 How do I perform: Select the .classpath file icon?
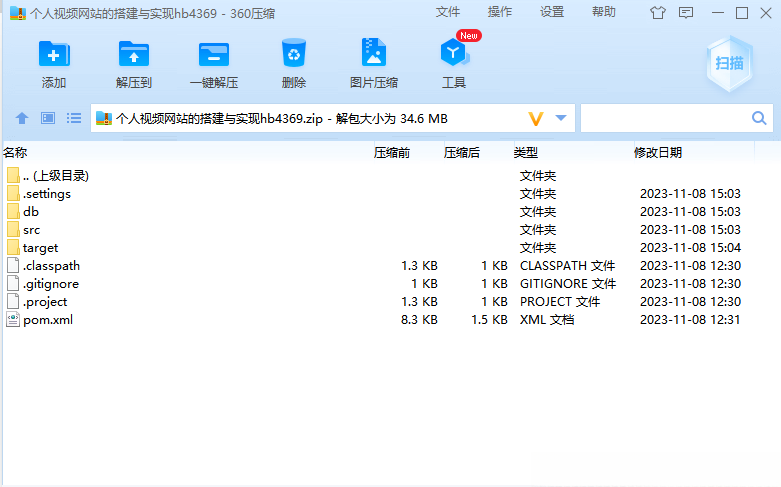point(13,266)
